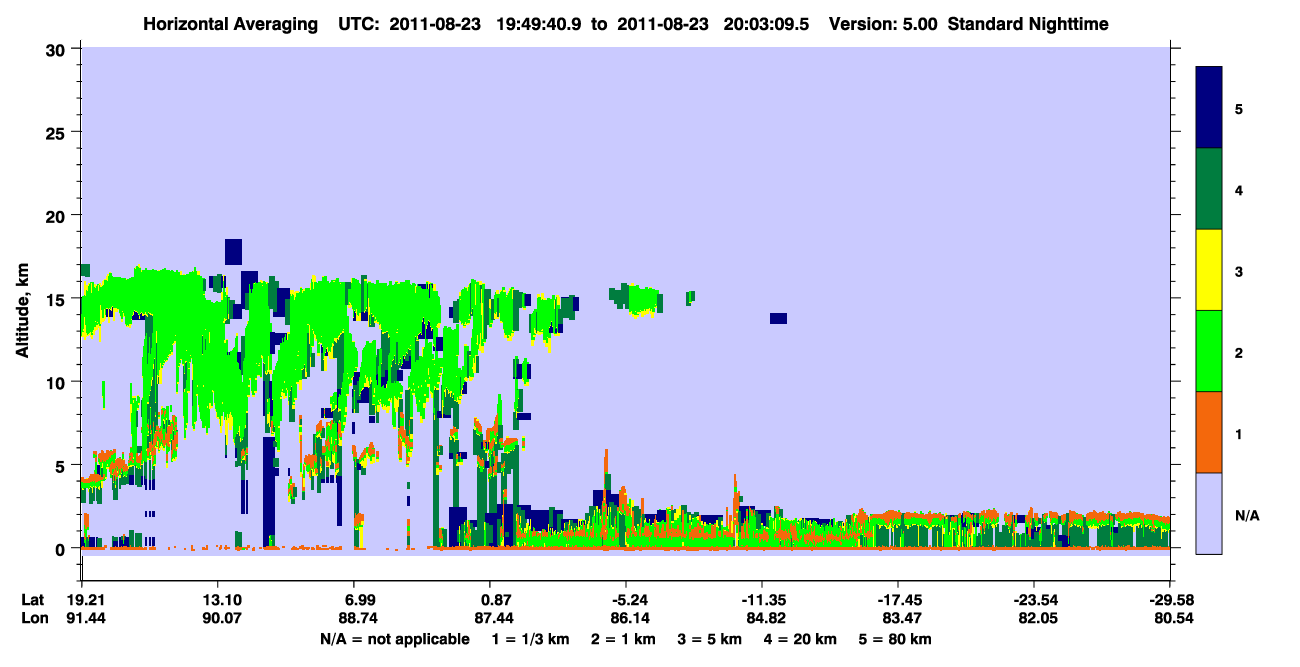Click the 'Lon' row label
This screenshot has width=1300, height=667.
[x=33, y=619]
